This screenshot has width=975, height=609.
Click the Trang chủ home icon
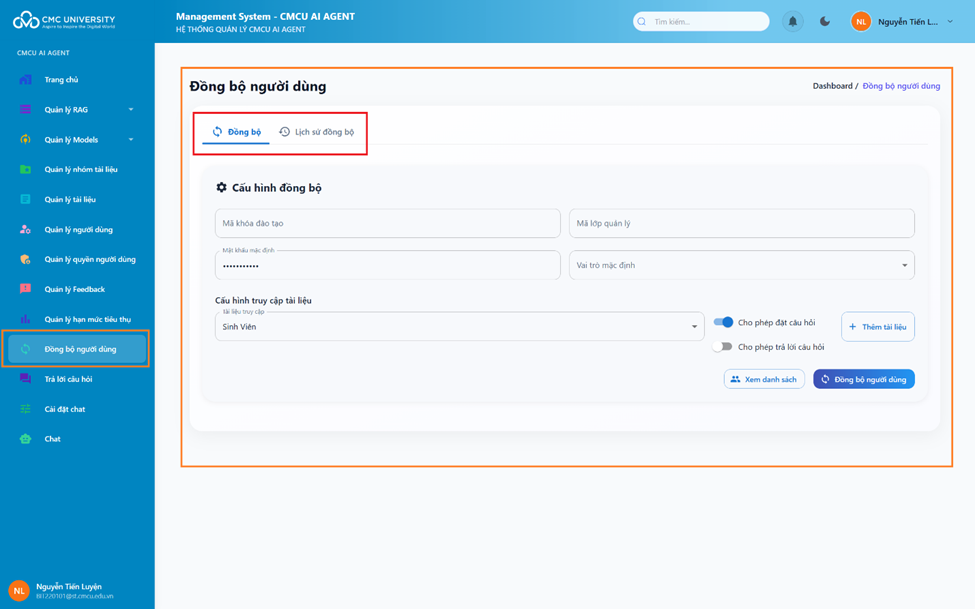point(26,80)
